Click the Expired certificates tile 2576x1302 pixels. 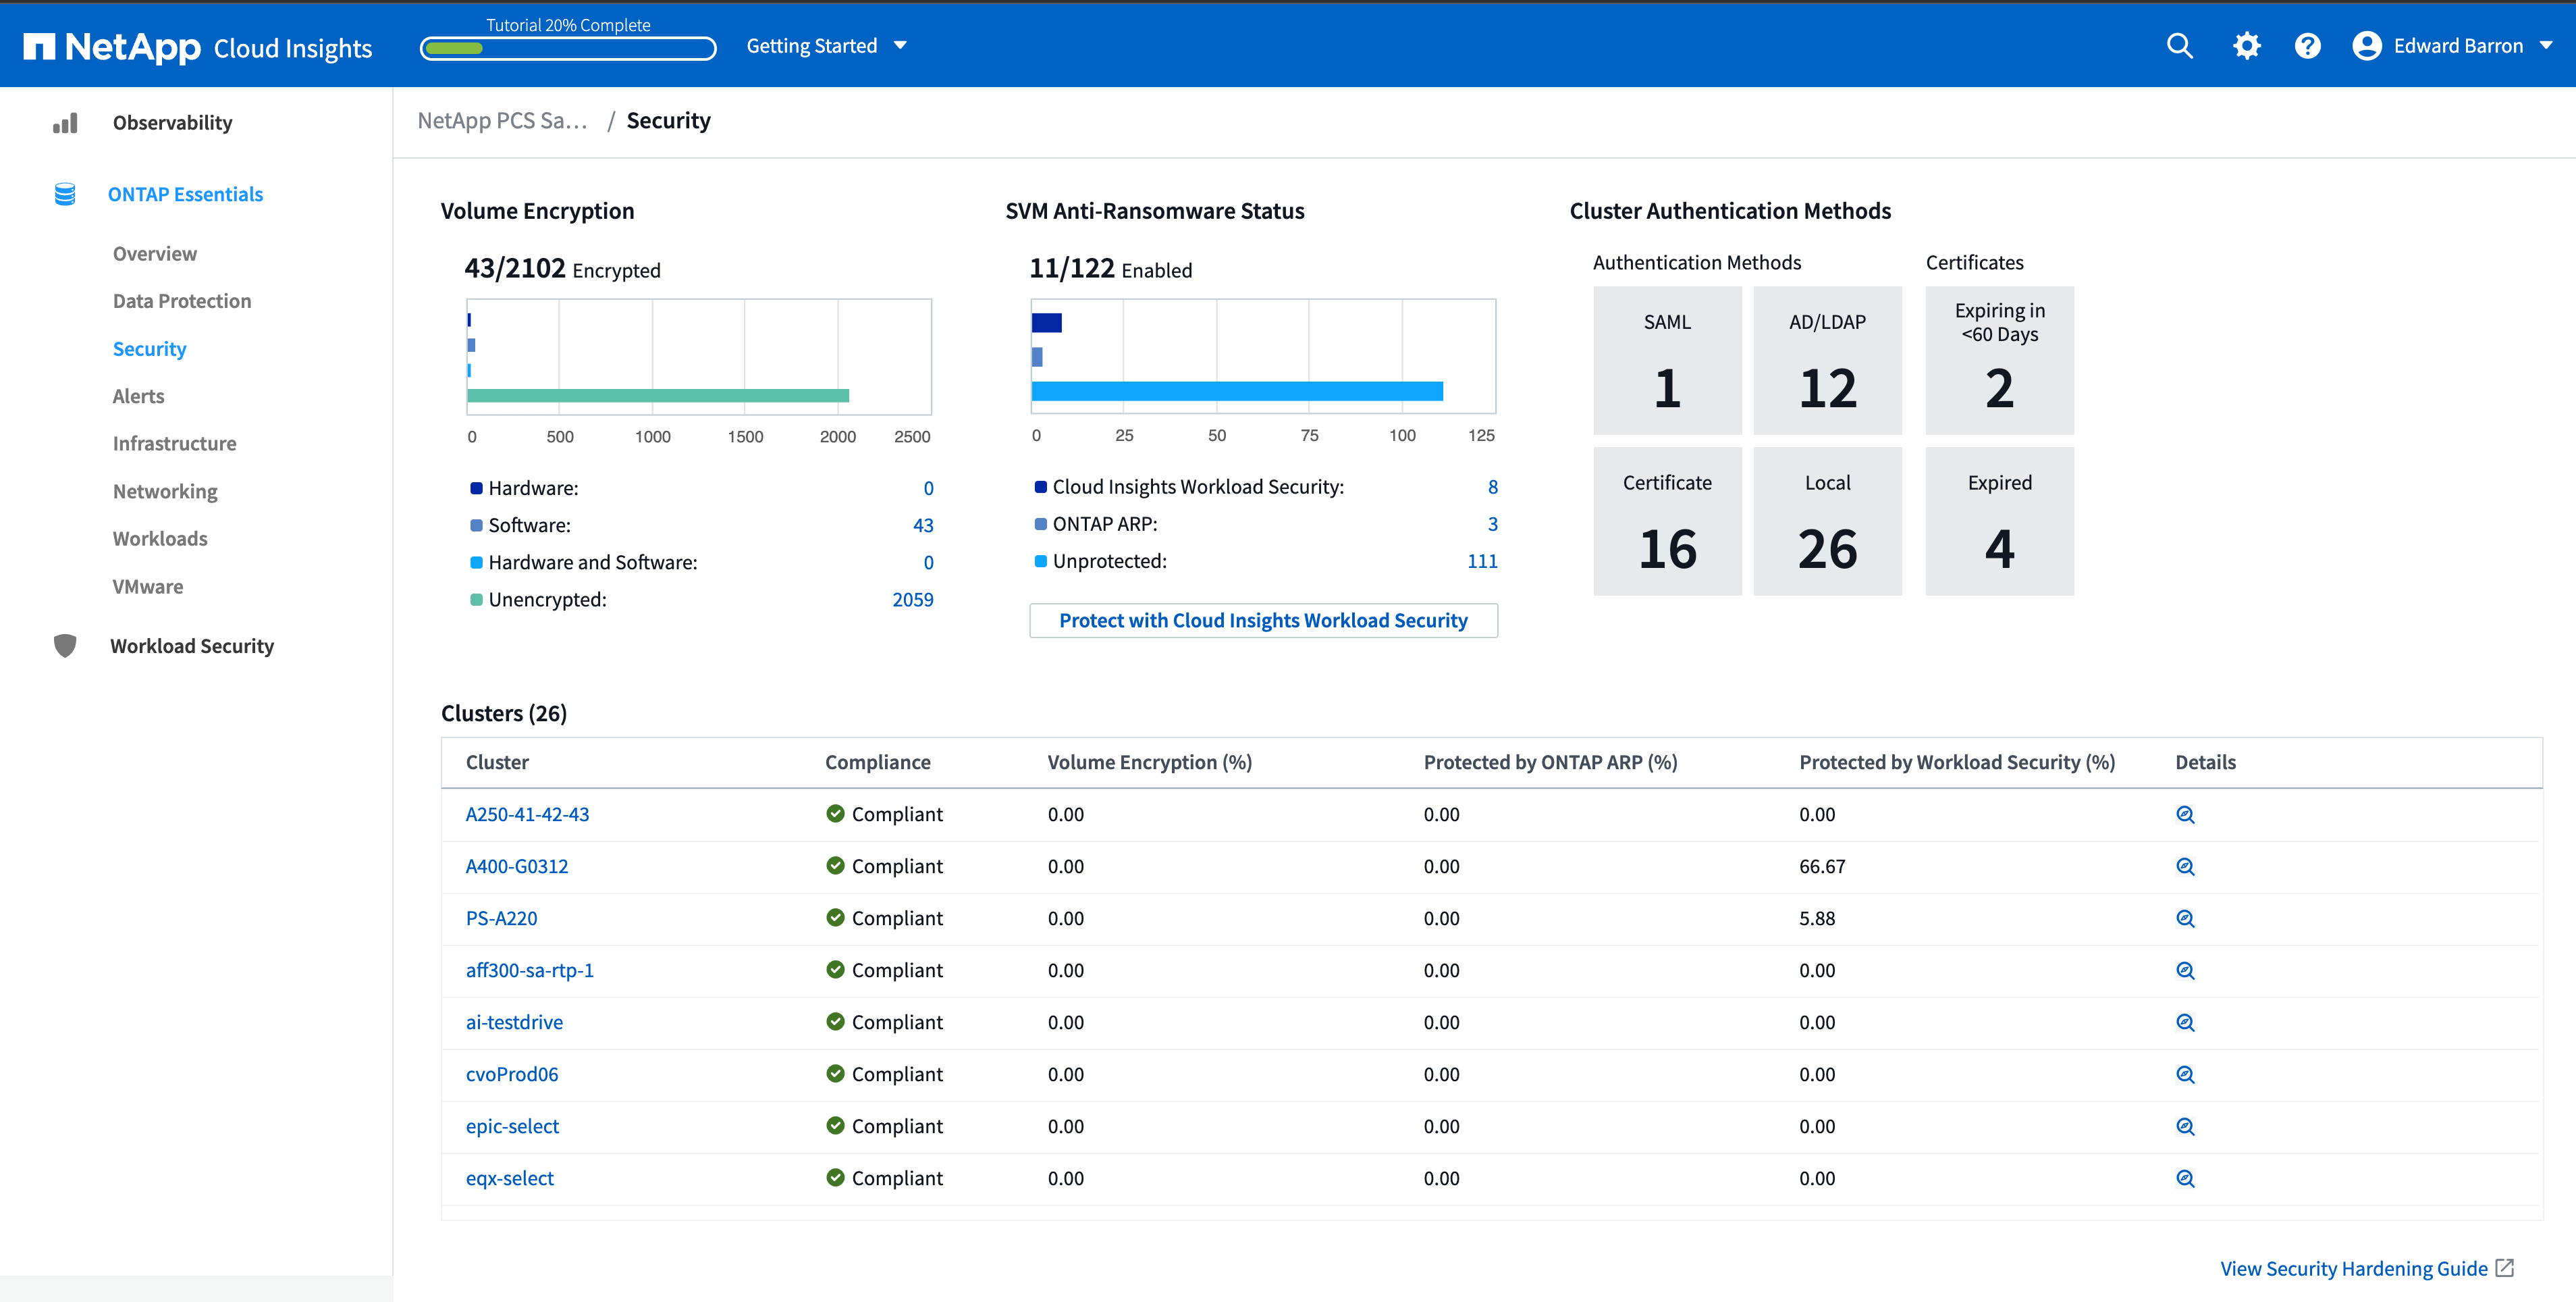coord(1999,521)
